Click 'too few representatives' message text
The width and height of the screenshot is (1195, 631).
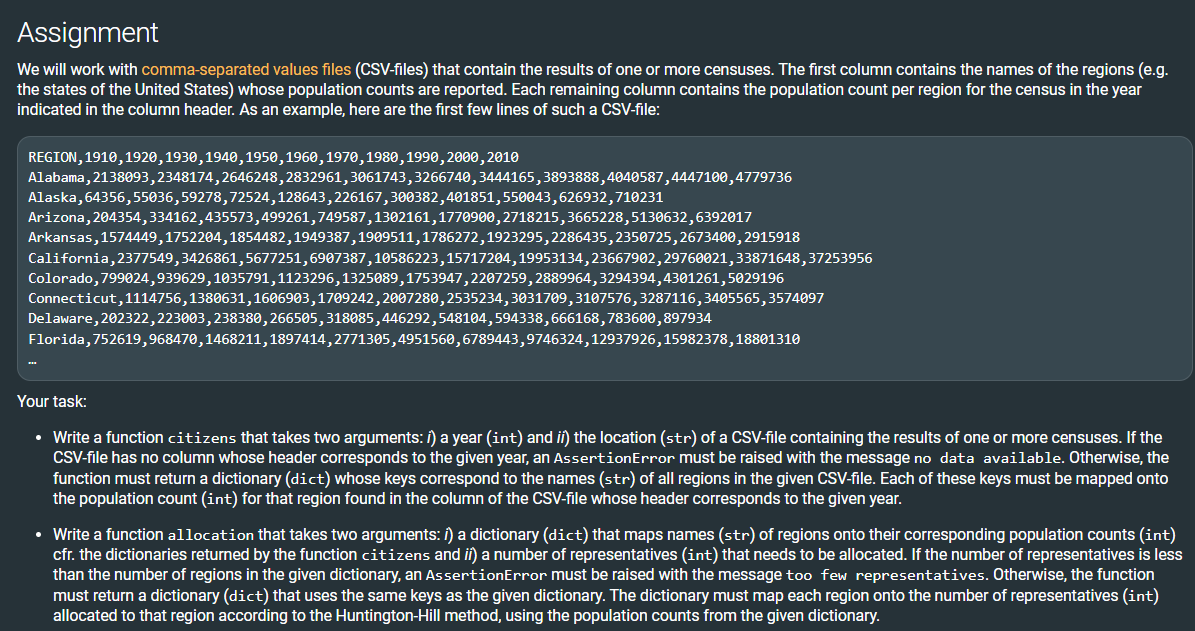(x=887, y=575)
